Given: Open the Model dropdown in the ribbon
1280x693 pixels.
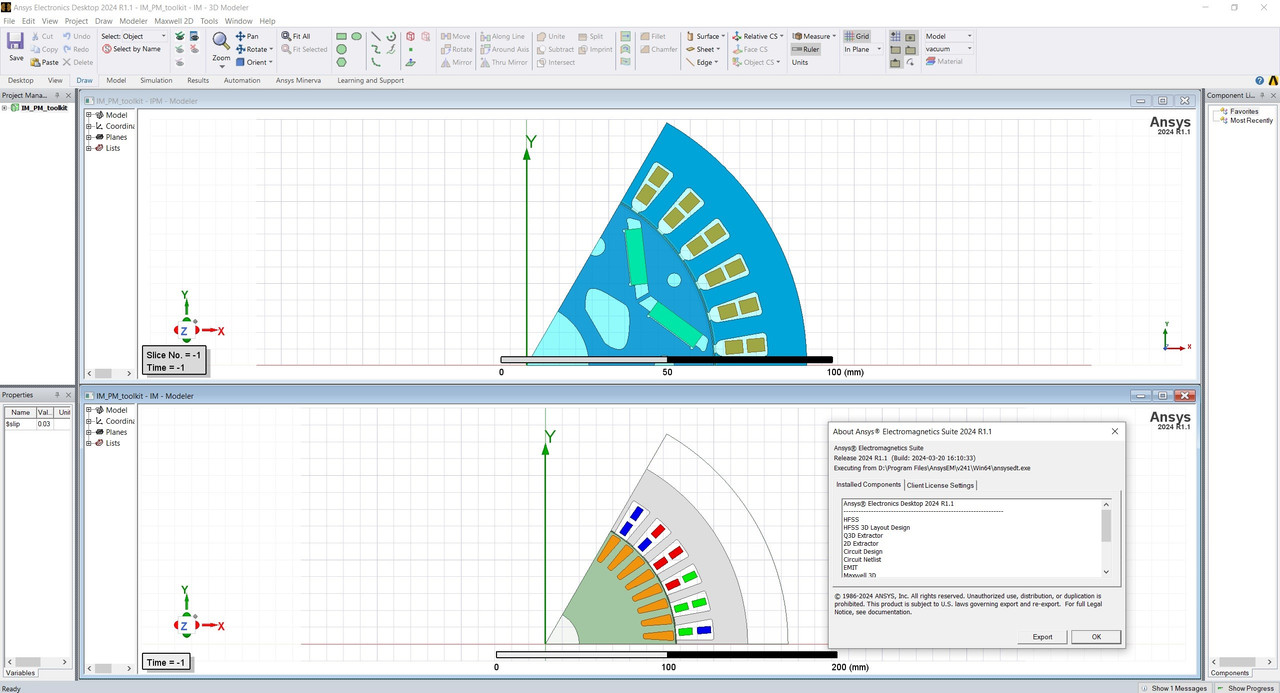Looking at the screenshot, I should [948, 36].
